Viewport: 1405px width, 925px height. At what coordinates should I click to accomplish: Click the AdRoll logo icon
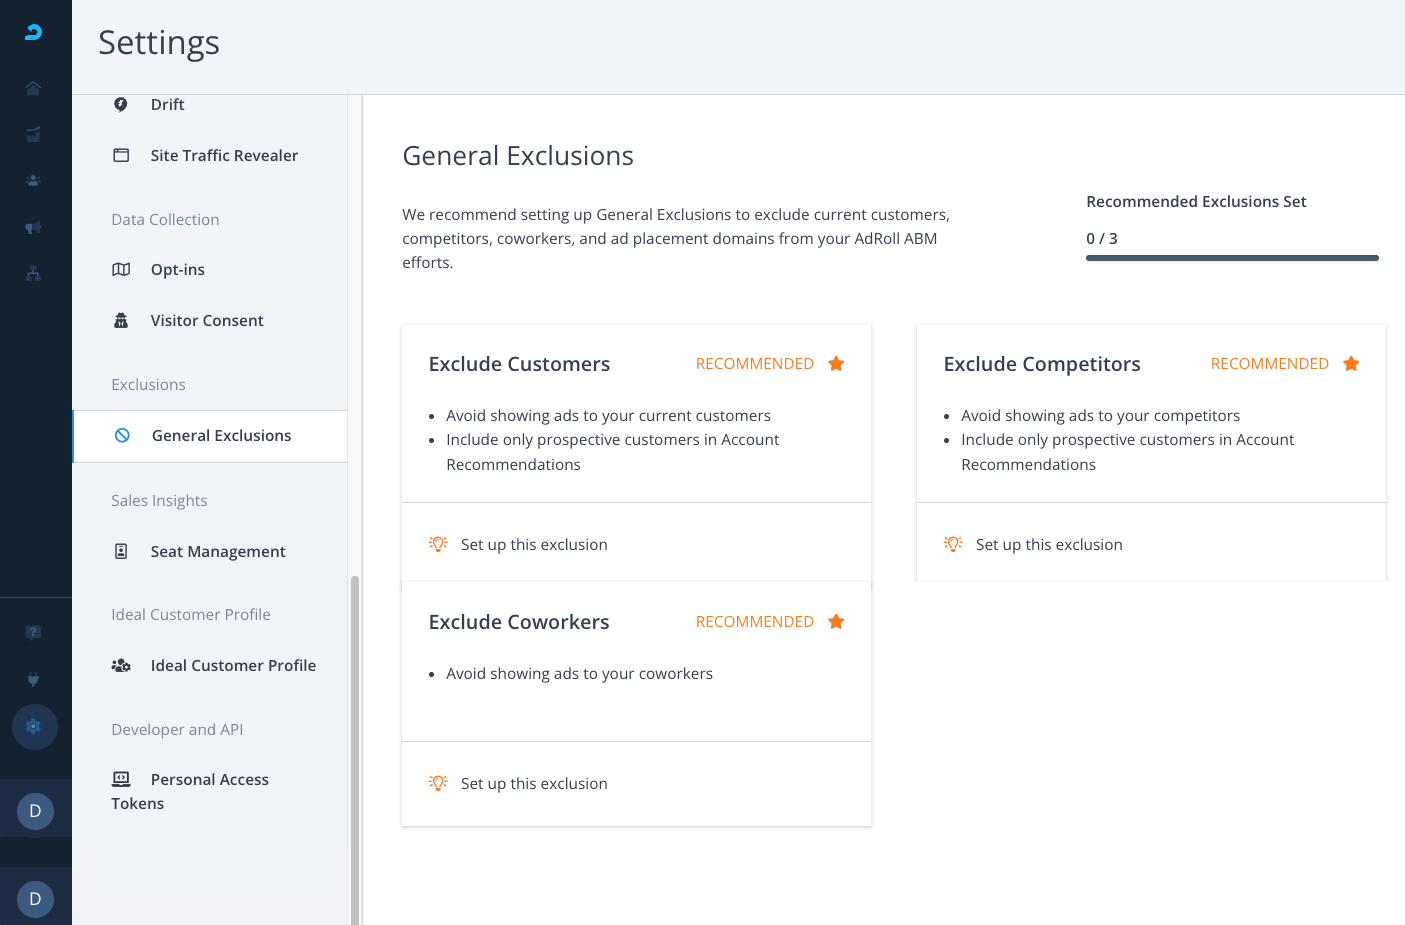(x=34, y=32)
